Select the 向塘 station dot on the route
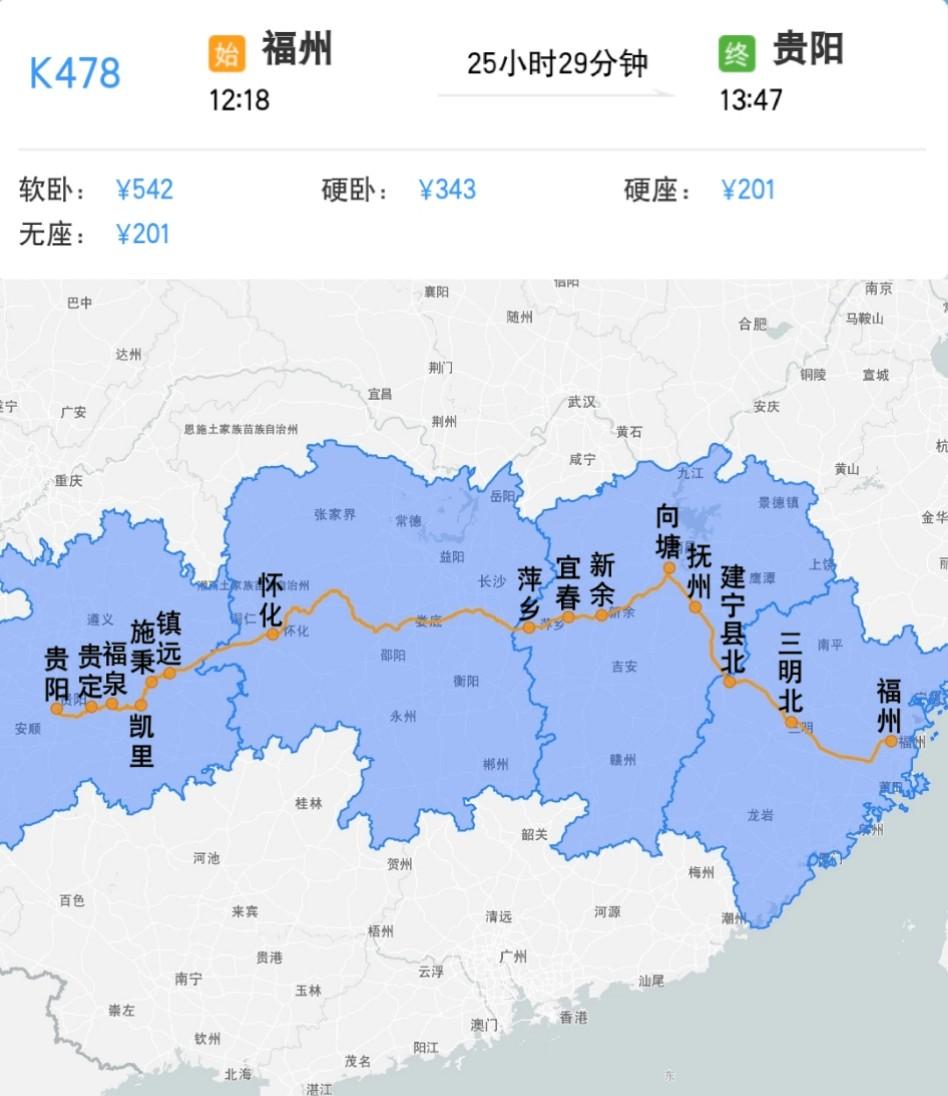Viewport: 948px width, 1096px height. tap(668, 567)
